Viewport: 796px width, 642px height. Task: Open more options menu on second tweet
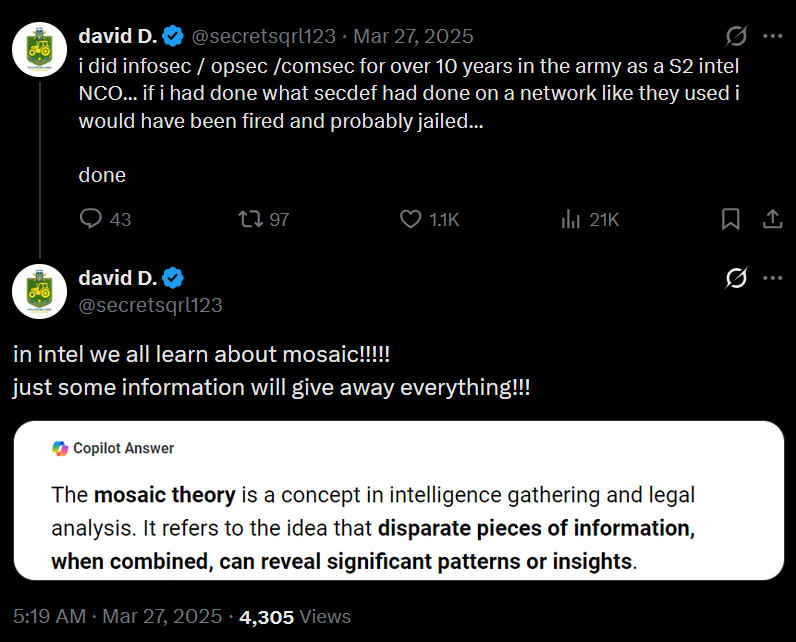click(773, 278)
